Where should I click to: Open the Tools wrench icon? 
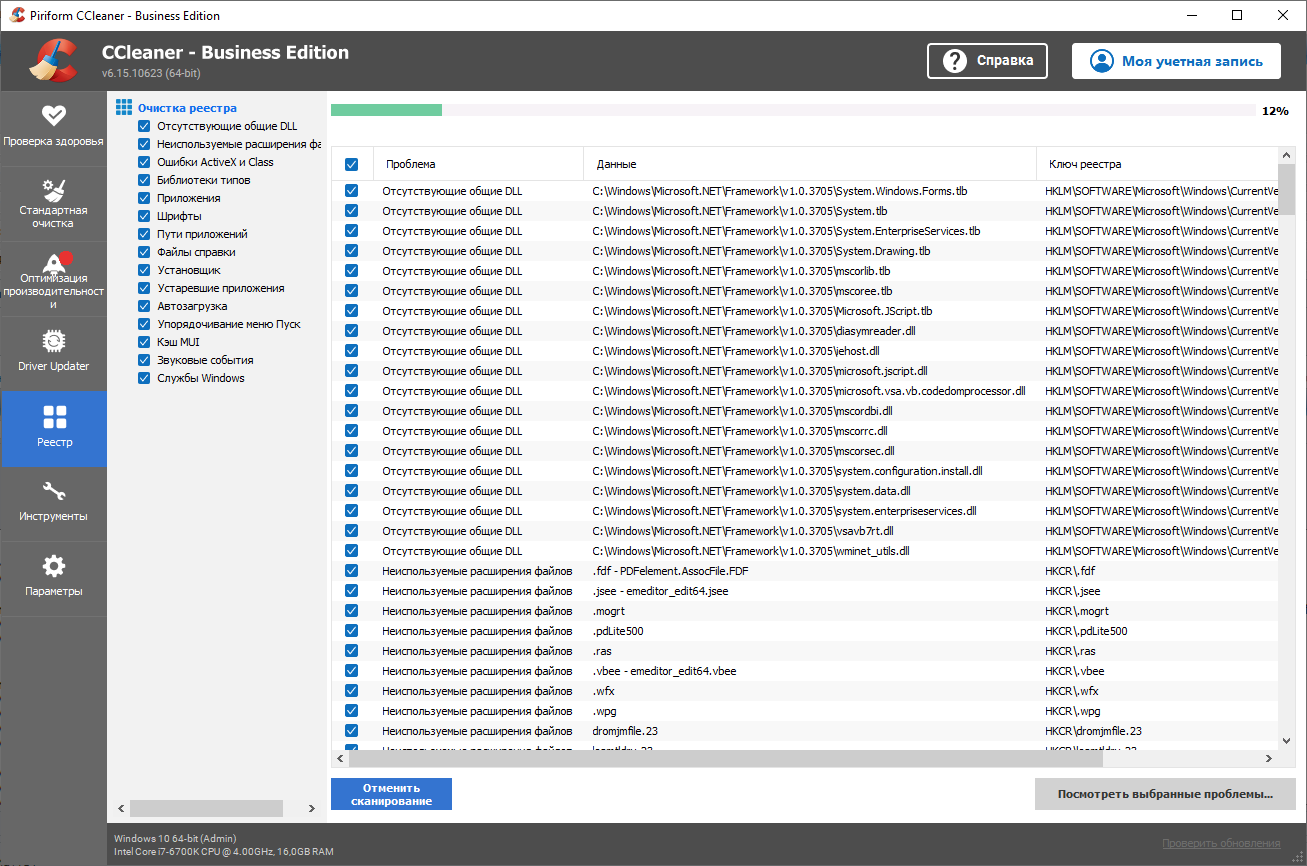[x=54, y=492]
